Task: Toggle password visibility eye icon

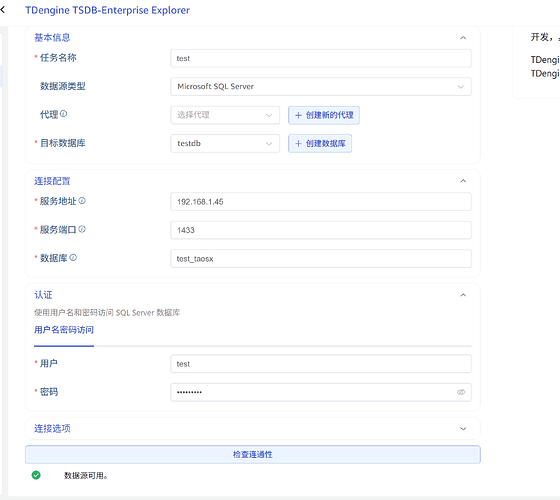Action: tap(461, 392)
